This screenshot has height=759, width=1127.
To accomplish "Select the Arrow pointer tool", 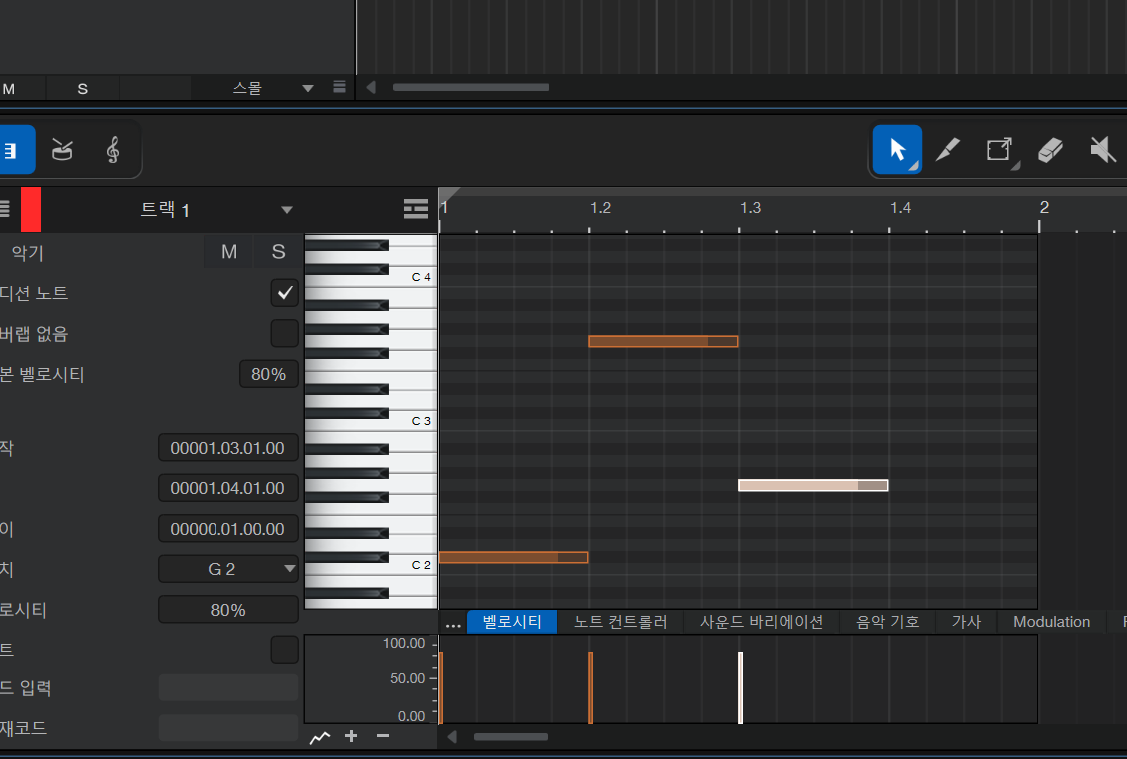I will pos(897,151).
